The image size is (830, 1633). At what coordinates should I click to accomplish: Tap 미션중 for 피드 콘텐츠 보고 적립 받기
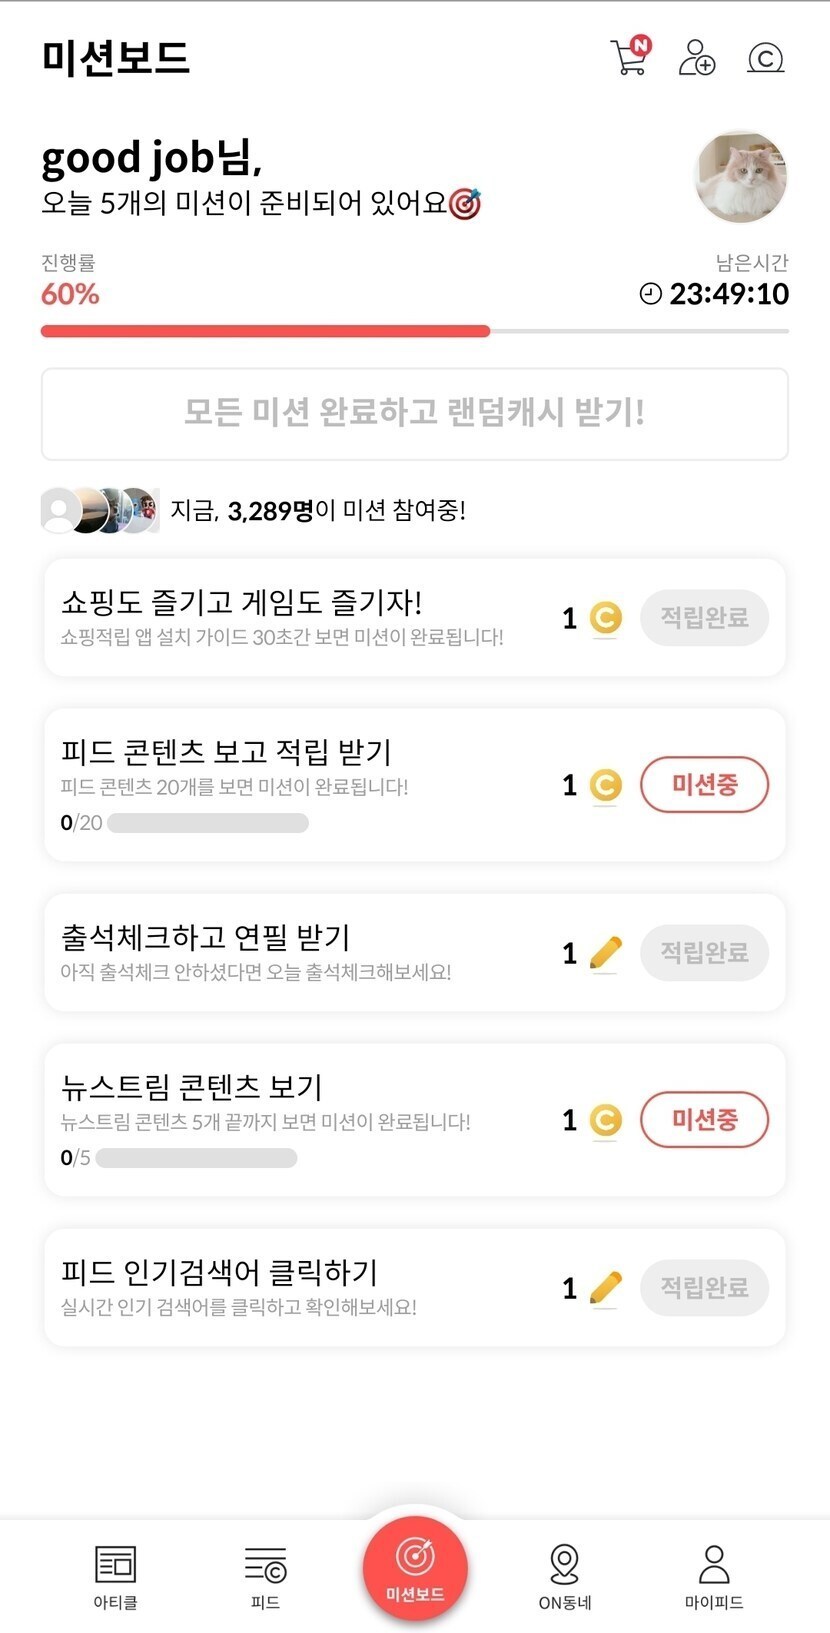(704, 785)
